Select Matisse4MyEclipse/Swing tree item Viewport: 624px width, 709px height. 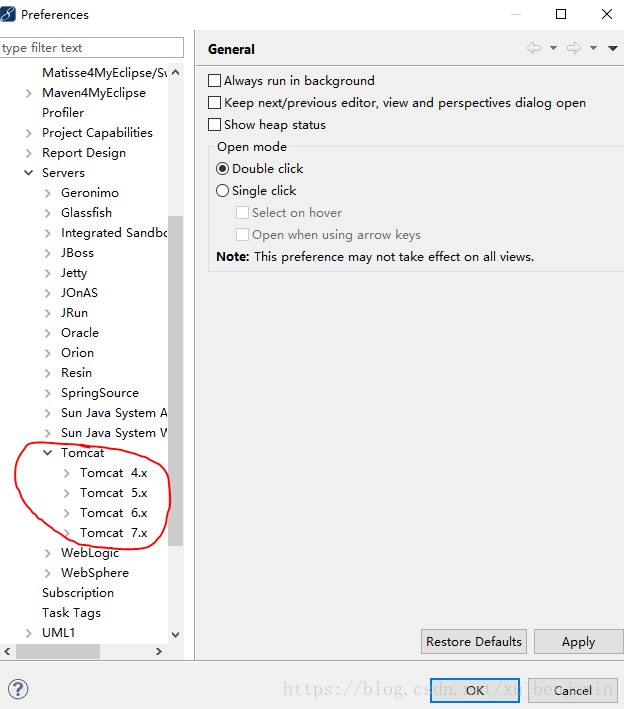point(104,73)
